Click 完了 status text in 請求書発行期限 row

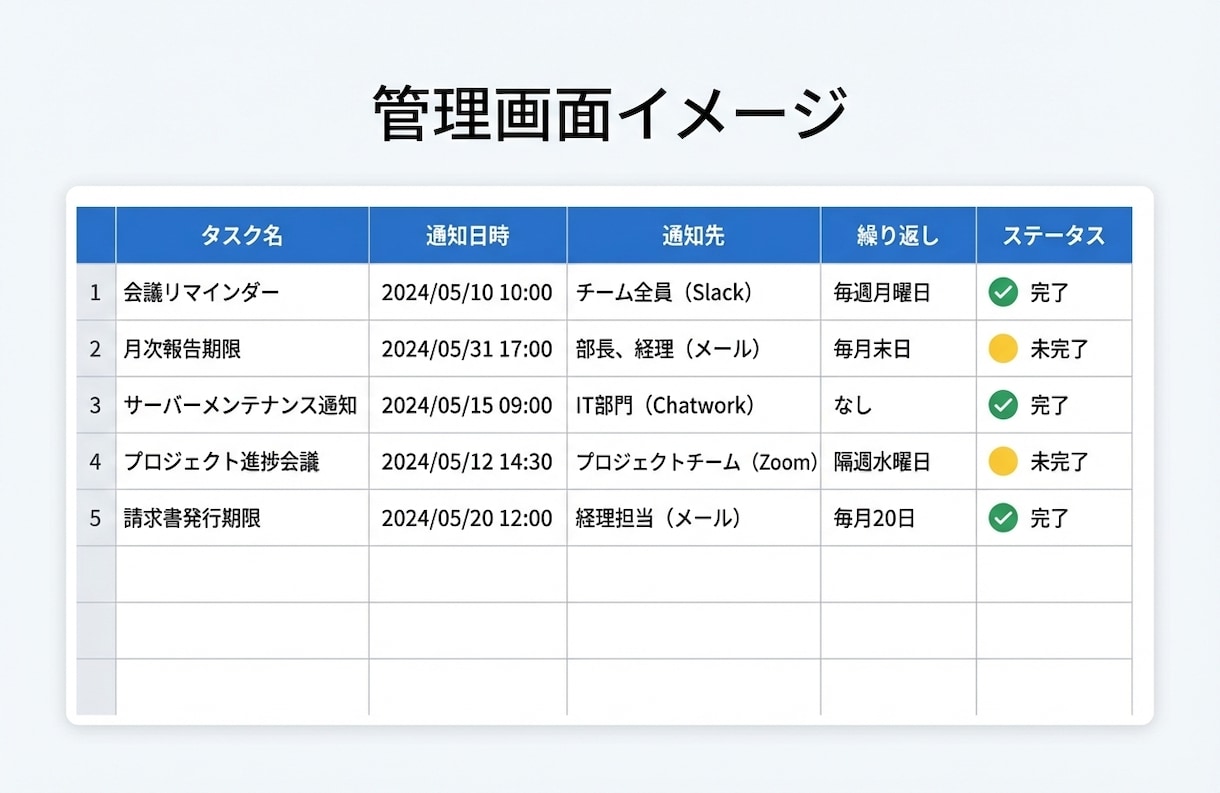click(1050, 518)
